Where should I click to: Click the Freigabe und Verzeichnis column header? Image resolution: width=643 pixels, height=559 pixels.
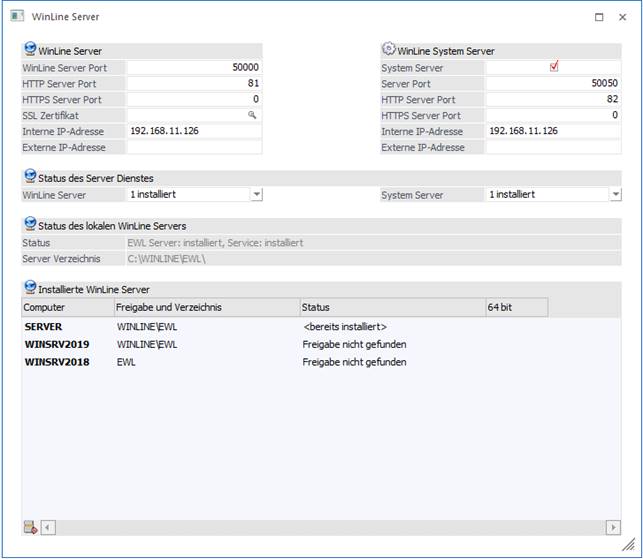pyautogui.click(x=206, y=307)
